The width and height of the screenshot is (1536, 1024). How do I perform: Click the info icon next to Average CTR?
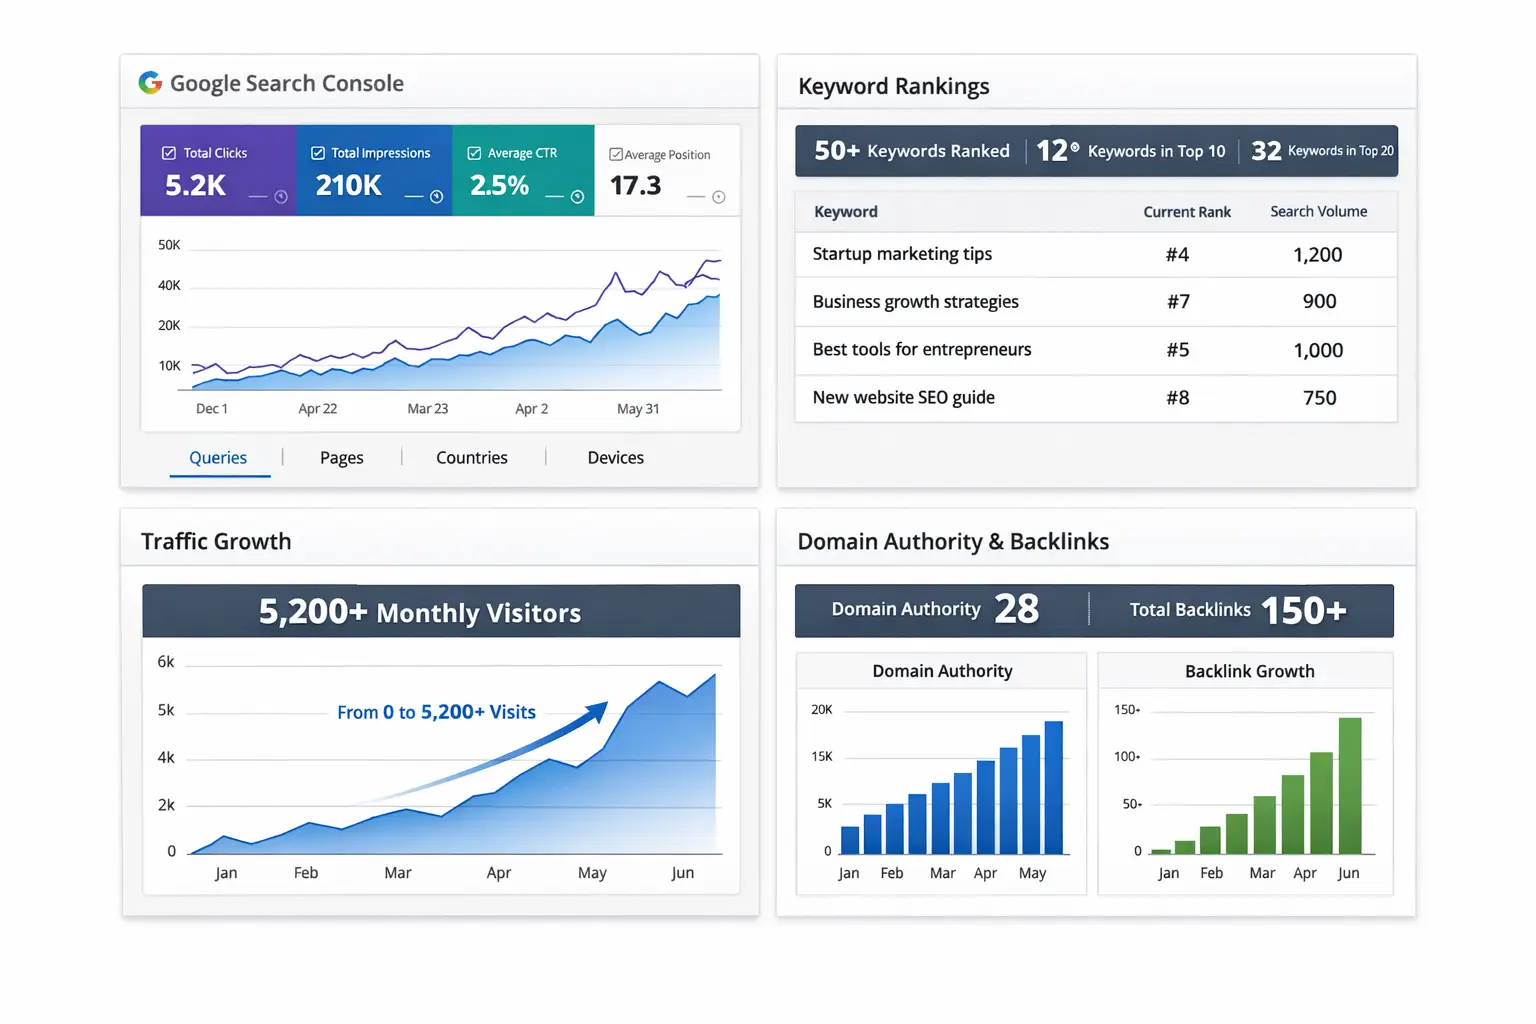(x=577, y=198)
